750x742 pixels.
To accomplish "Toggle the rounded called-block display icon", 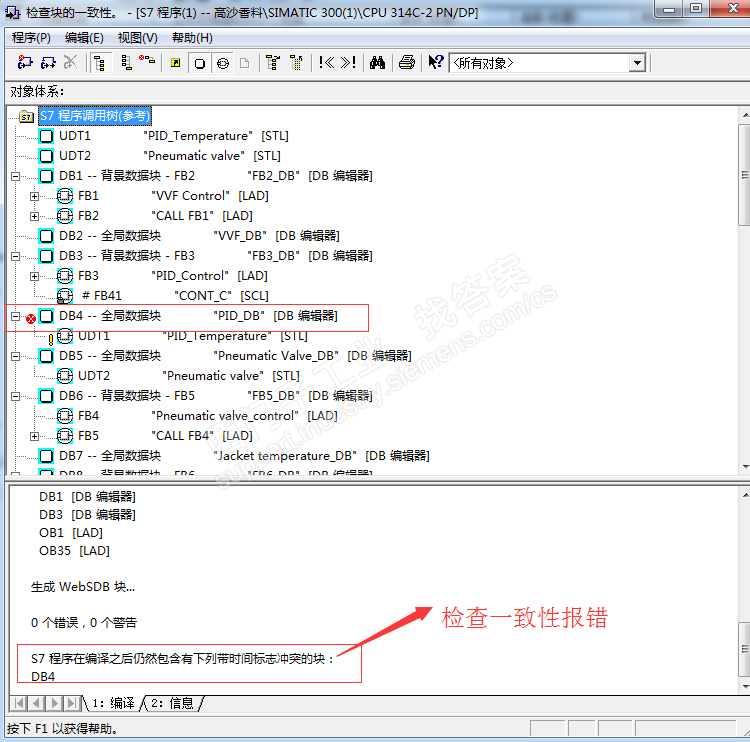I will click(223, 63).
